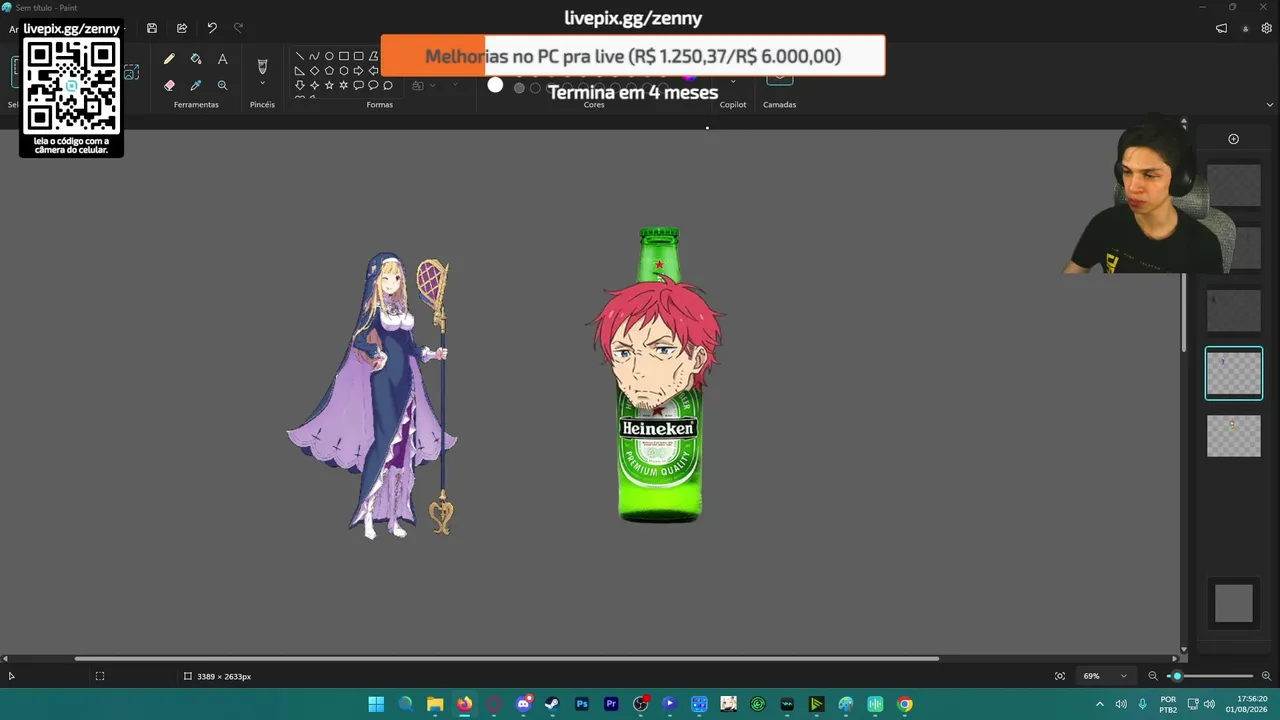Open File Explorer from taskbar
This screenshot has width=1280, height=720.
tap(435, 704)
